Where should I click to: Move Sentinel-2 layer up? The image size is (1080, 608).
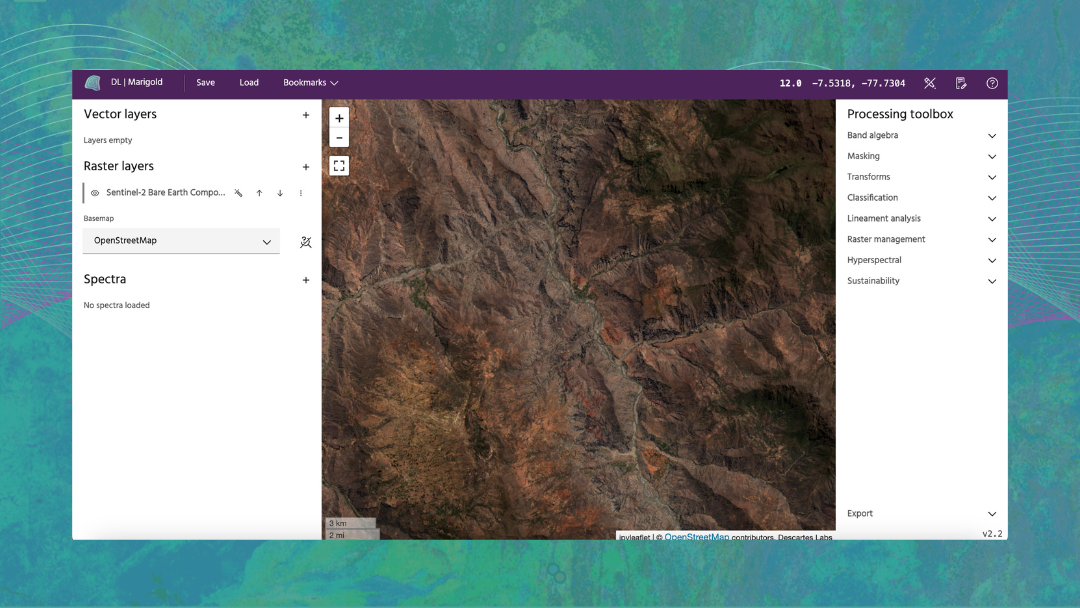click(x=259, y=193)
